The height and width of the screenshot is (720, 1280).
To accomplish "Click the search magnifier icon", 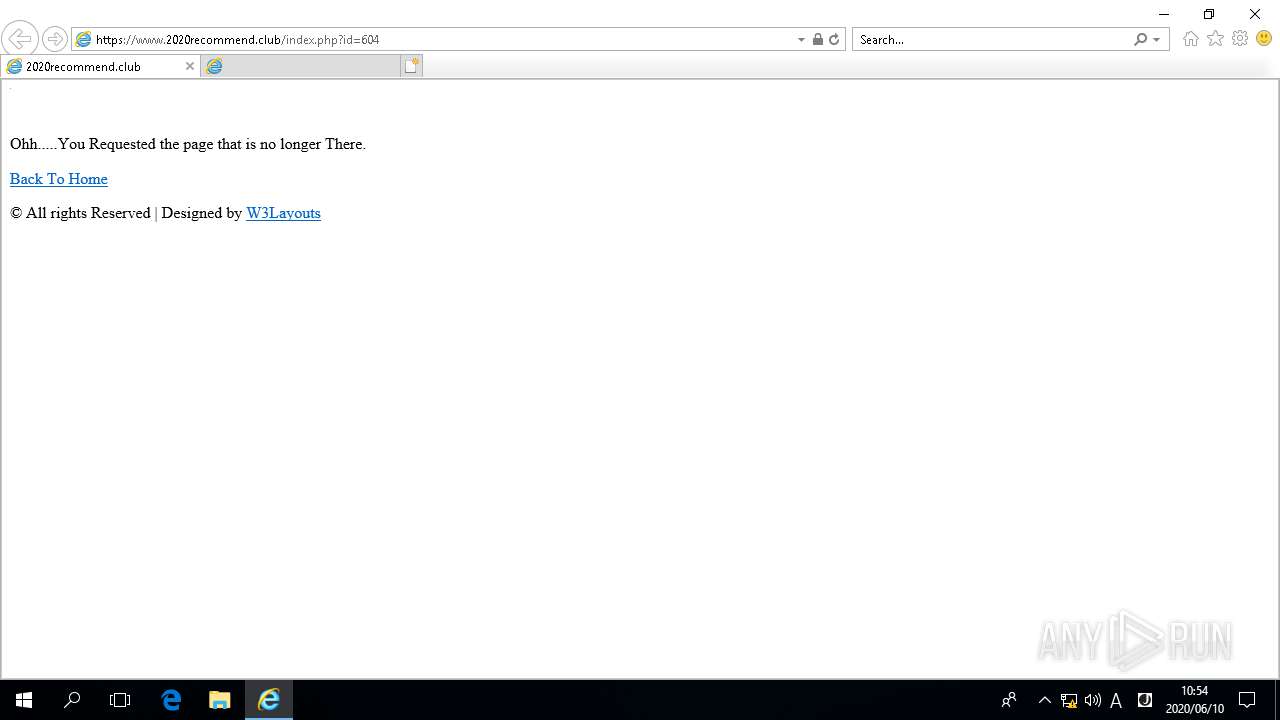I will [1140, 40].
